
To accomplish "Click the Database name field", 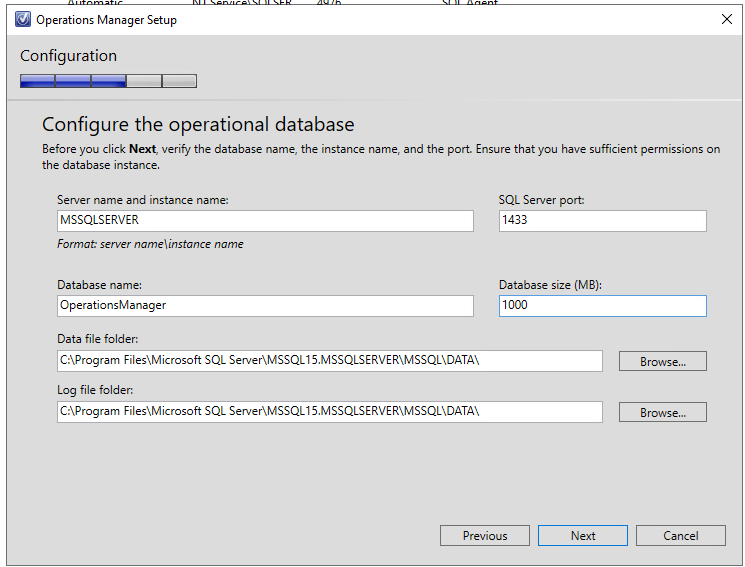I will 265,306.
